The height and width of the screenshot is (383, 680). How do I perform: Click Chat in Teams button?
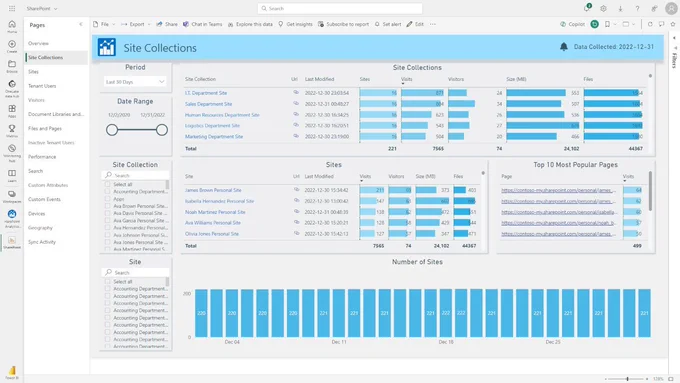coord(202,24)
